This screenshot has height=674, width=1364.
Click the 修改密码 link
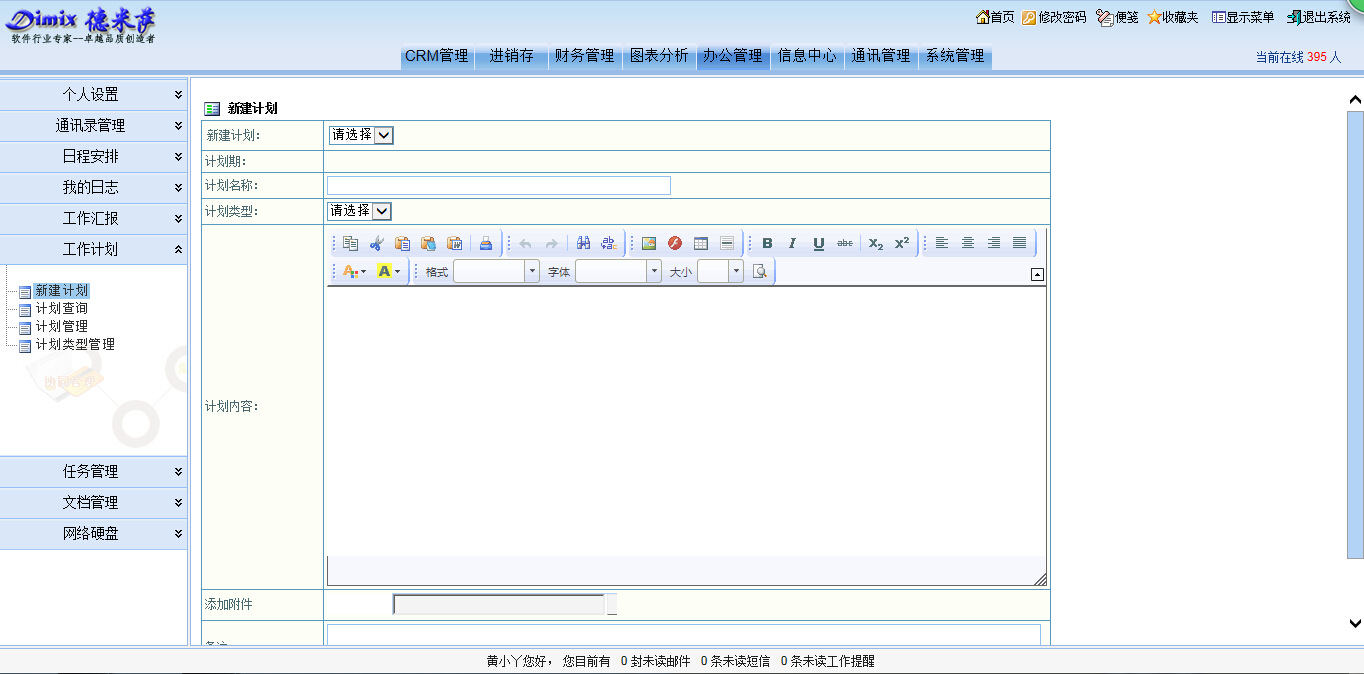[x=1054, y=17]
